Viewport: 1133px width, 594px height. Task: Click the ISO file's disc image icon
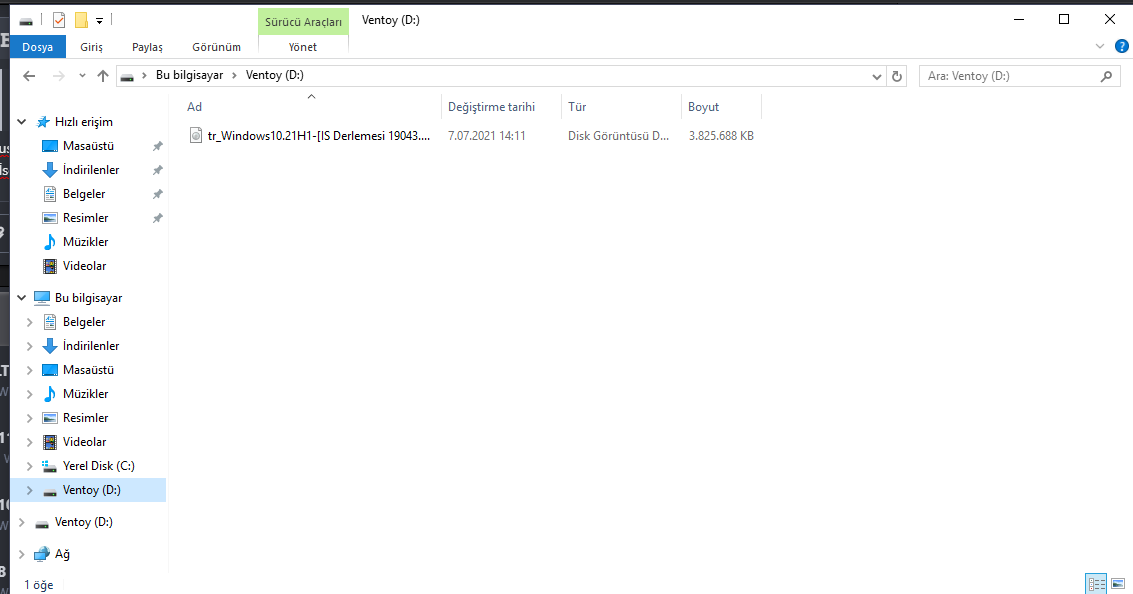tap(196, 135)
